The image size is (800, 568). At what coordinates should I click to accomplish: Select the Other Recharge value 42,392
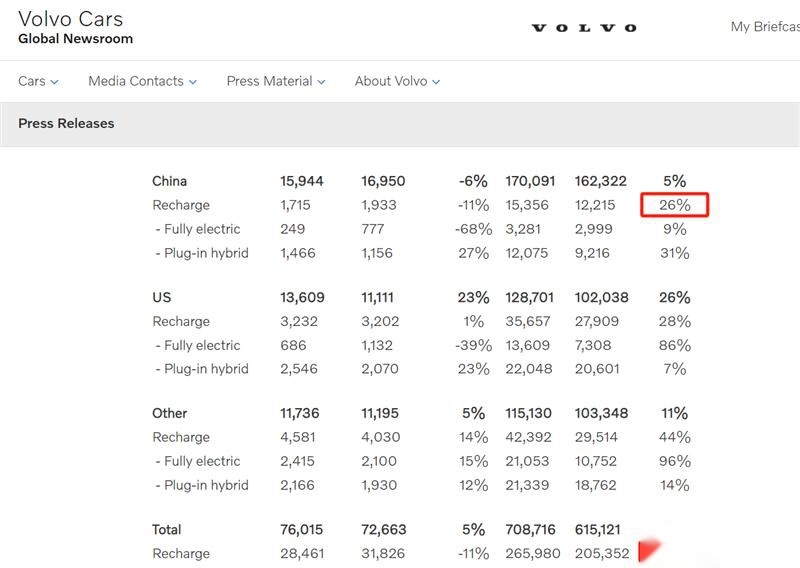[529, 437]
